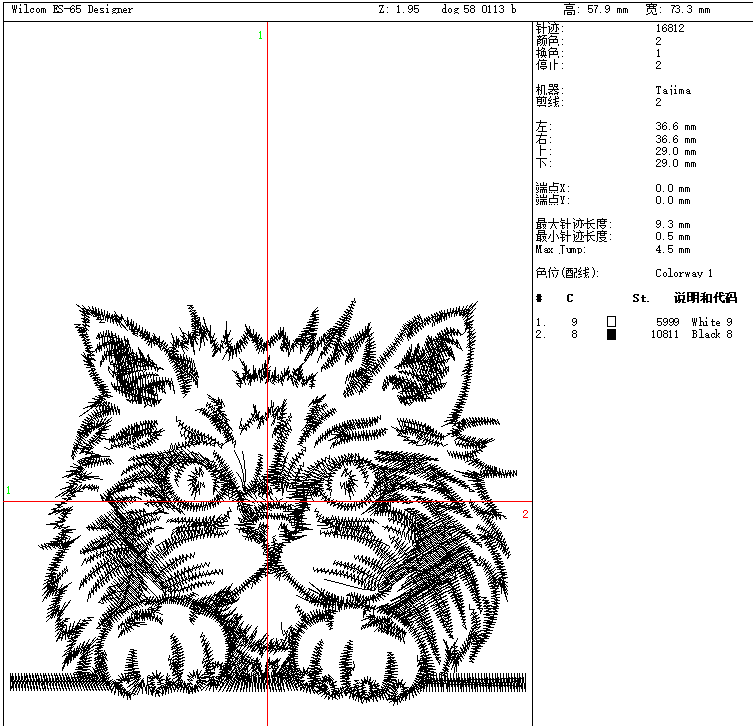Click the White 9 color swatch box

(x=611, y=321)
